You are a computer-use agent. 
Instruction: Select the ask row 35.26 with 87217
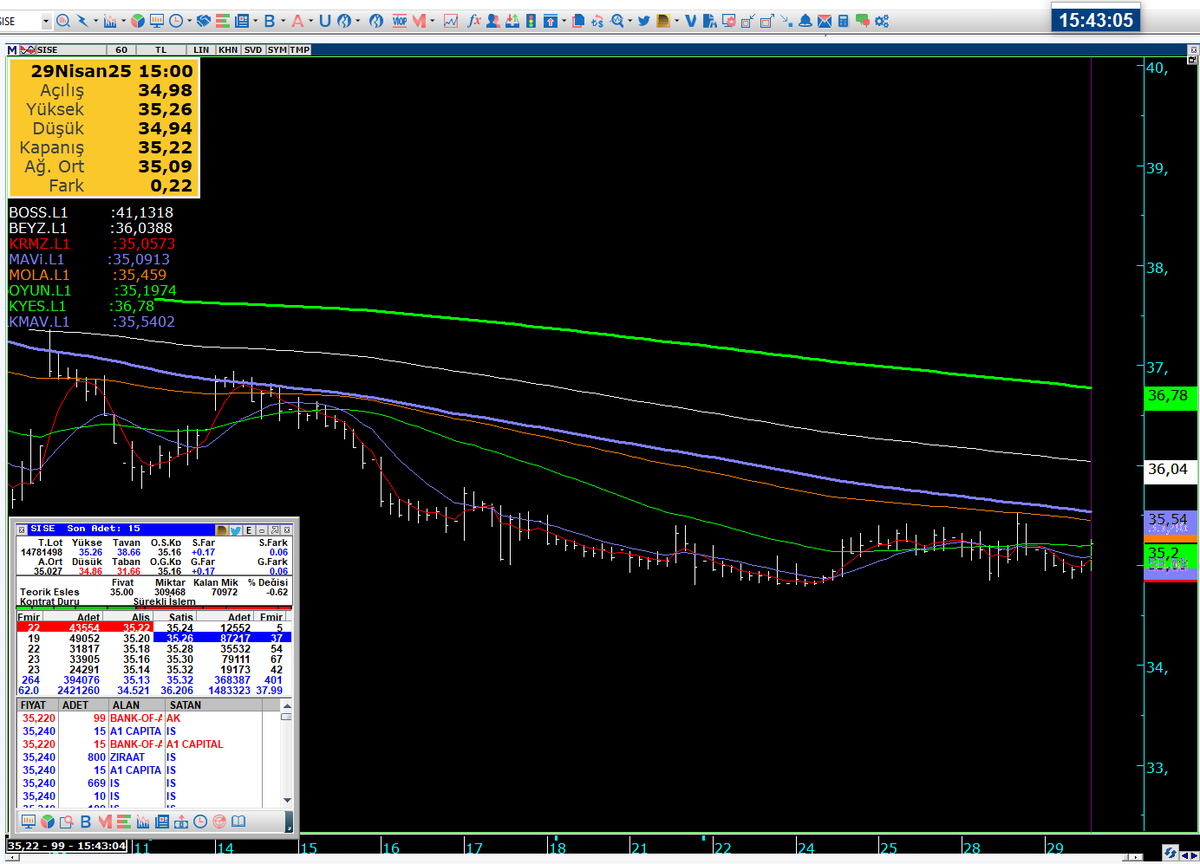223,637
